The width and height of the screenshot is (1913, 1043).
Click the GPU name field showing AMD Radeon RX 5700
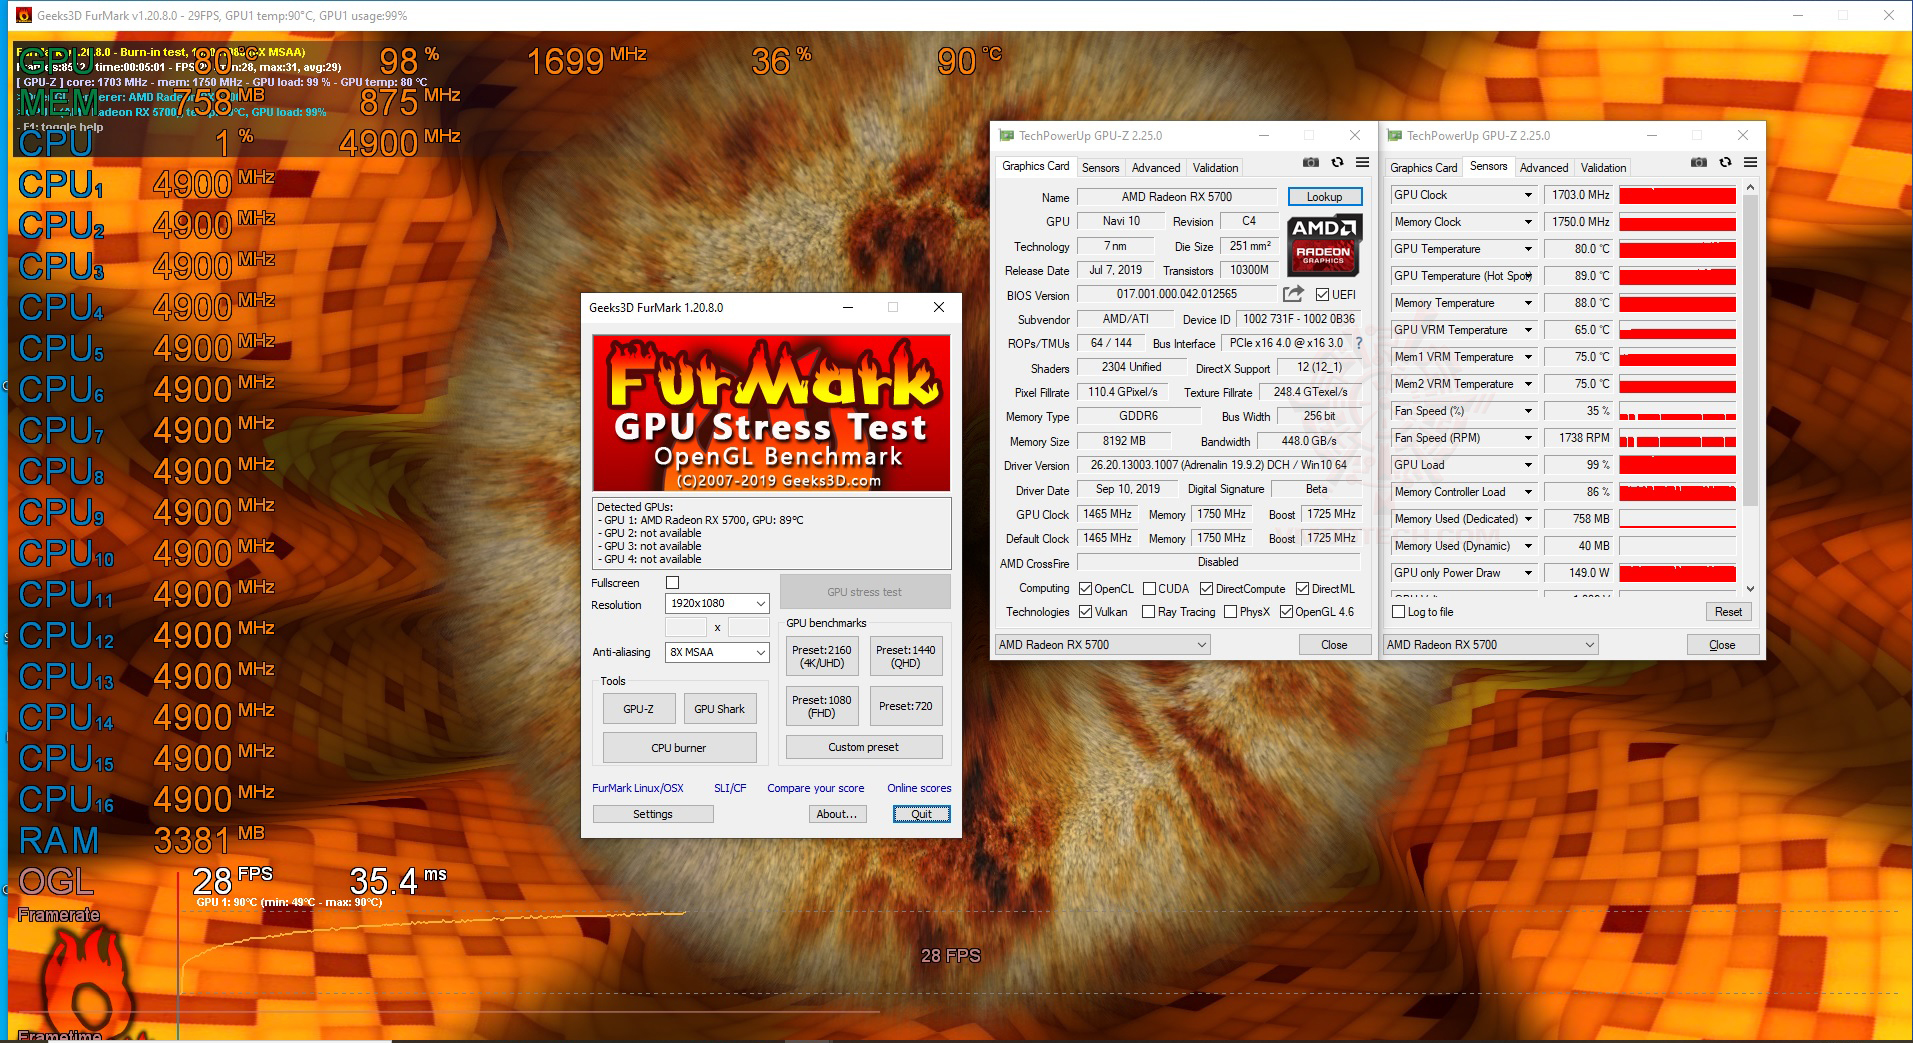click(x=1177, y=197)
